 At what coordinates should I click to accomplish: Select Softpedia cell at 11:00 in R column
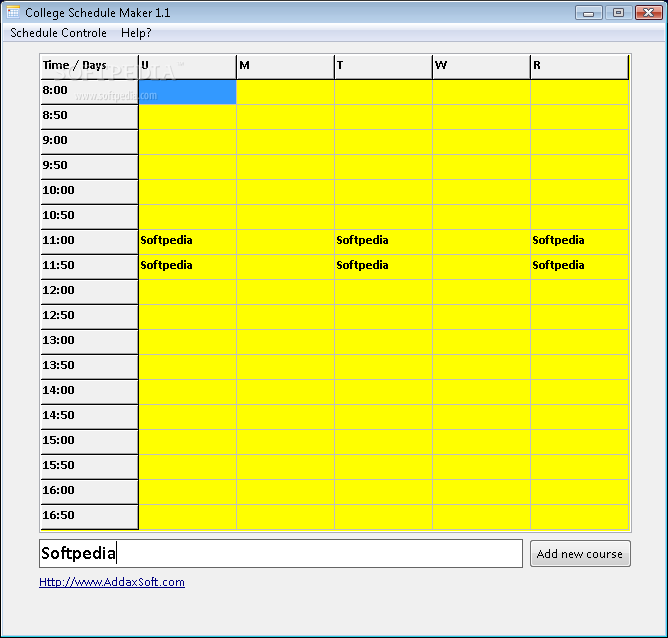tap(579, 242)
